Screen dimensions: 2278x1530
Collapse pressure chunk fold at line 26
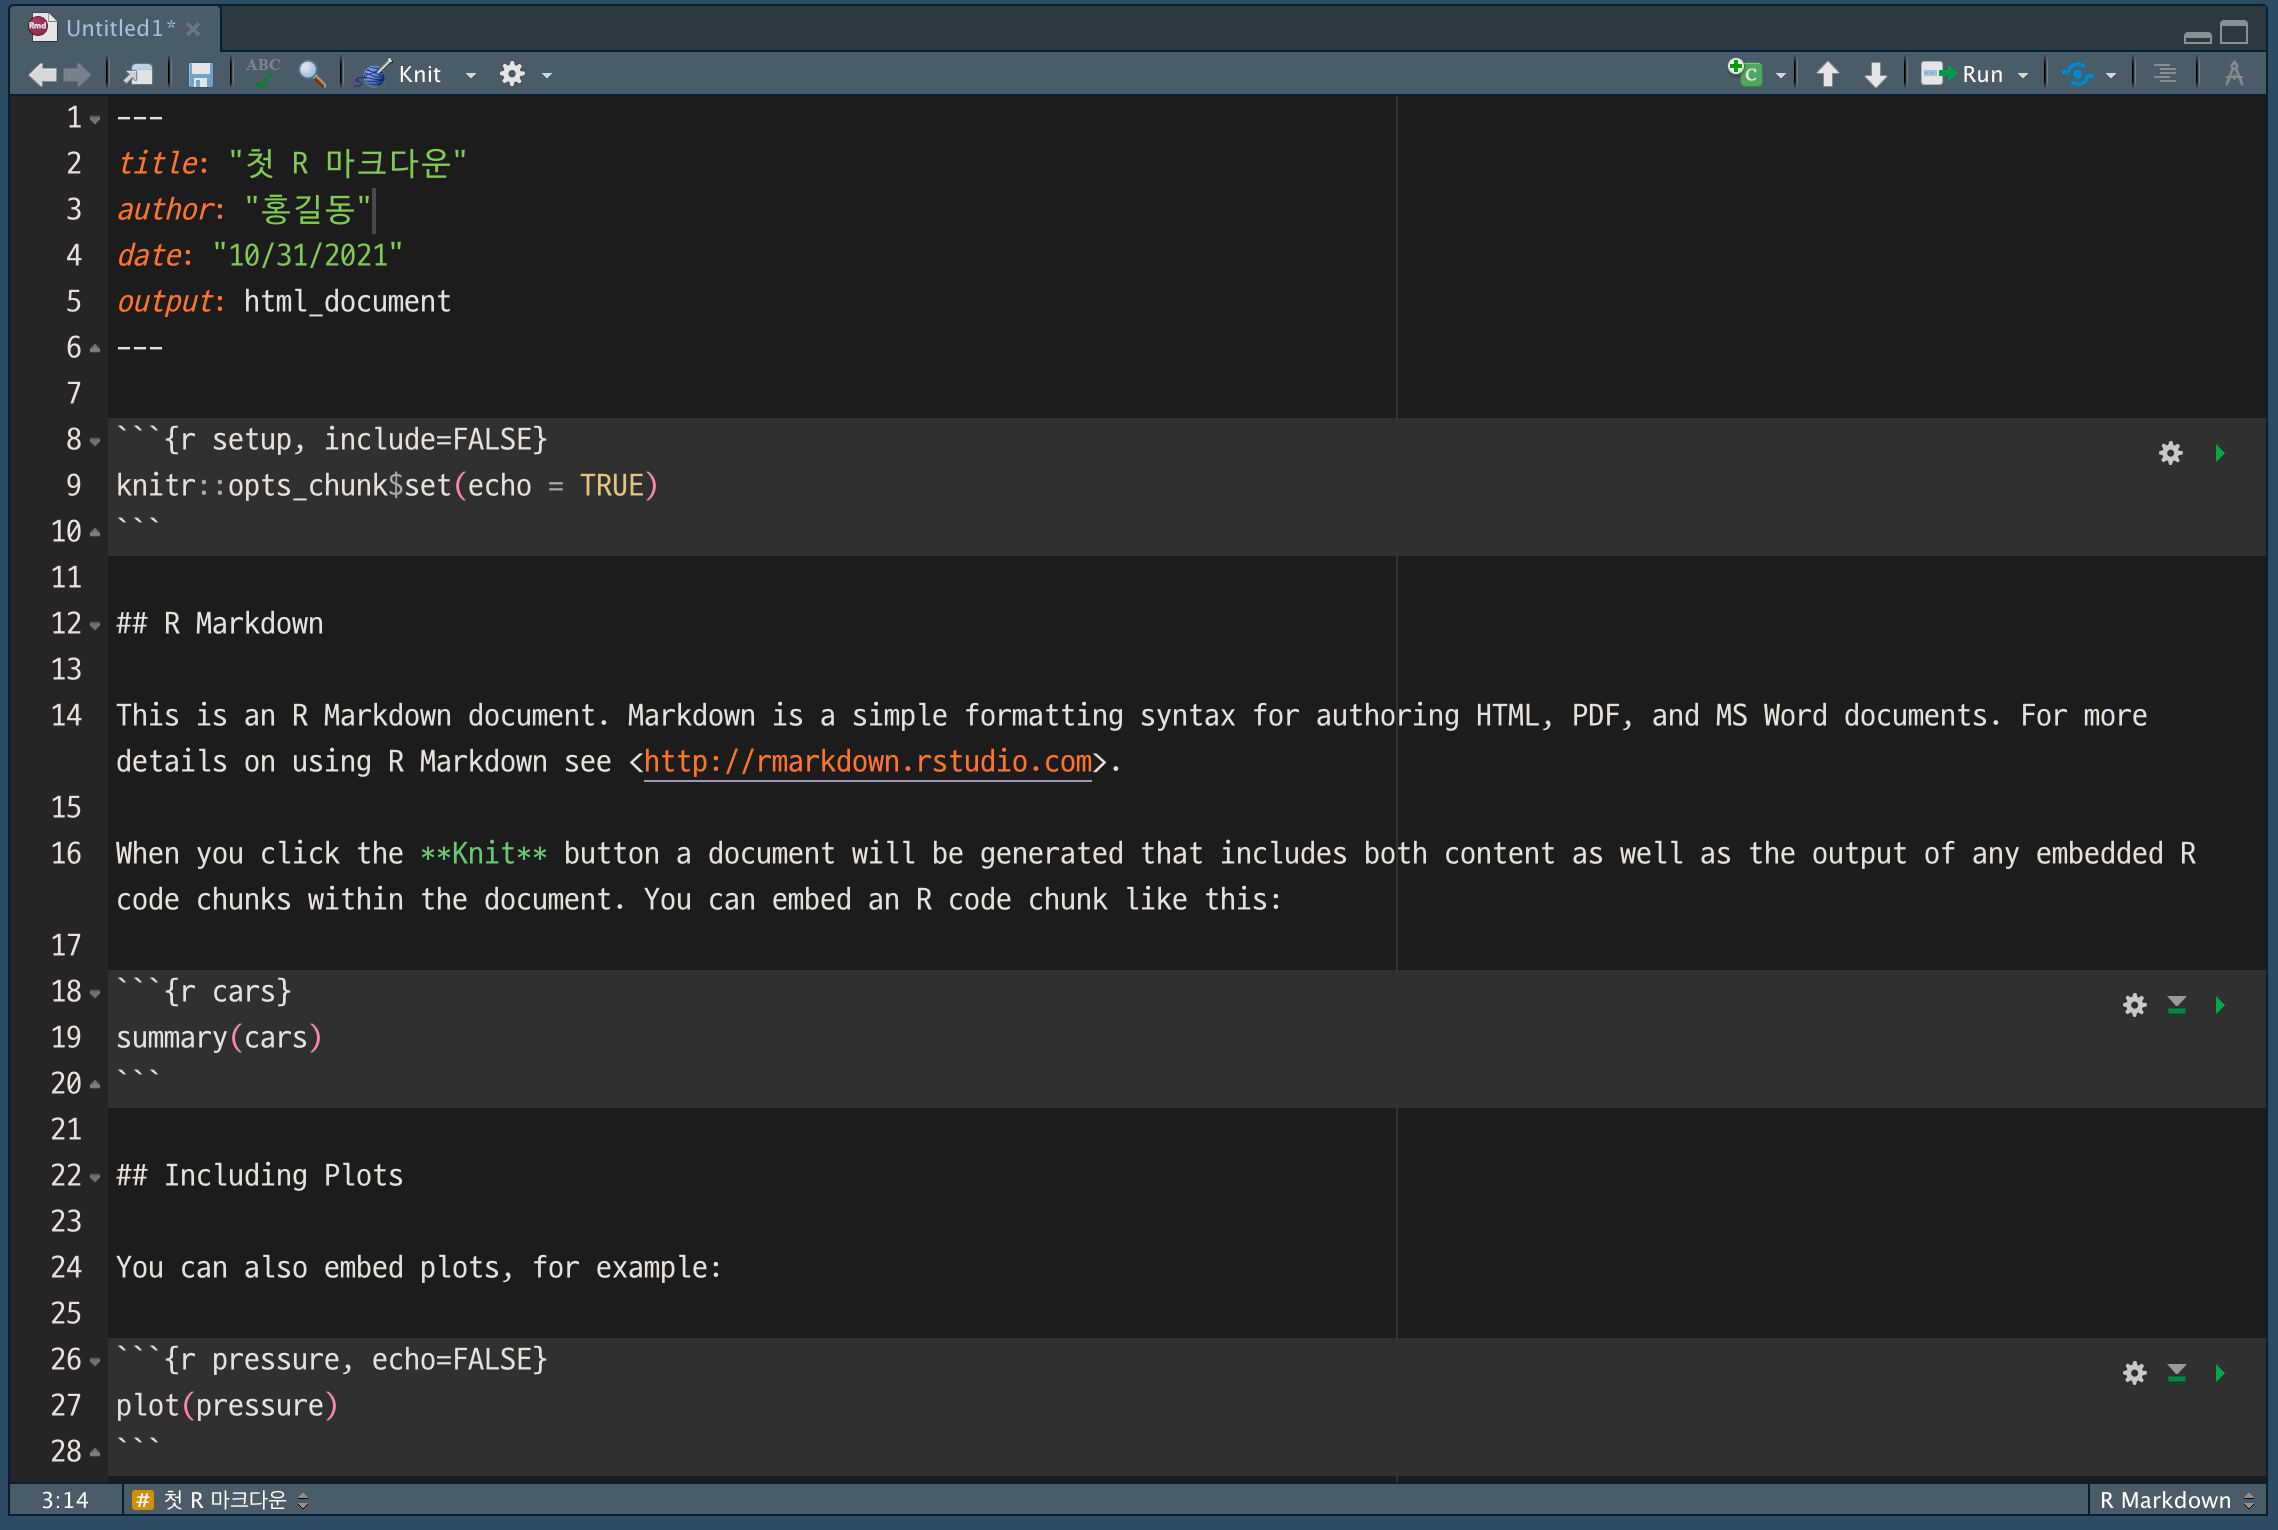pos(95,1361)
